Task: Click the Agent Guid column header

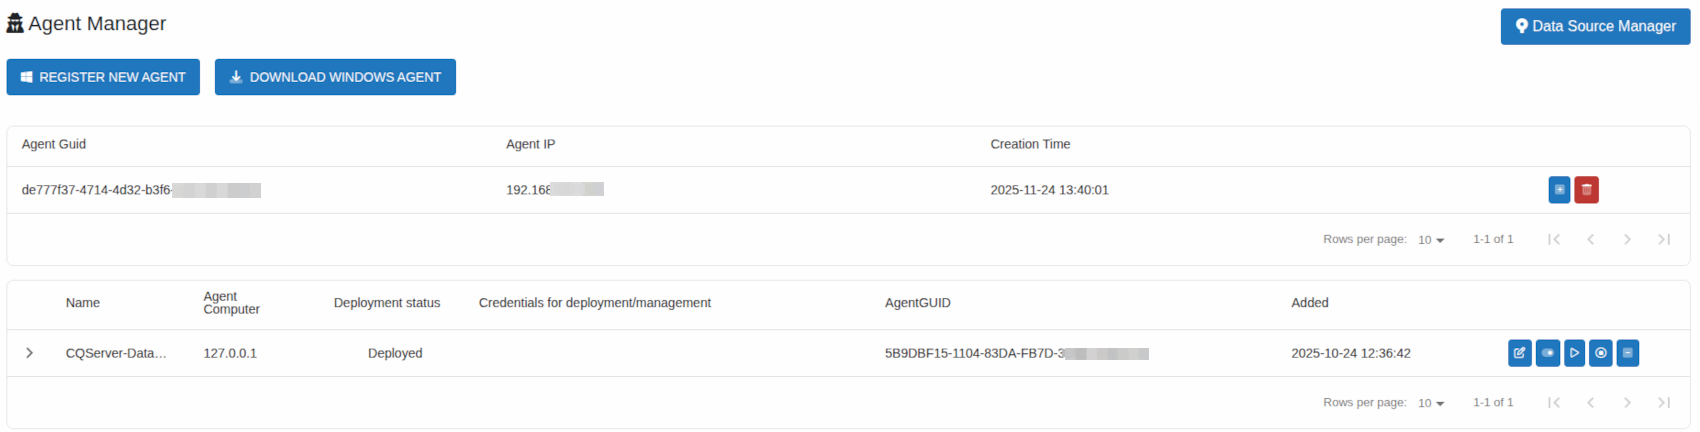Action: (x=54, y=144)
